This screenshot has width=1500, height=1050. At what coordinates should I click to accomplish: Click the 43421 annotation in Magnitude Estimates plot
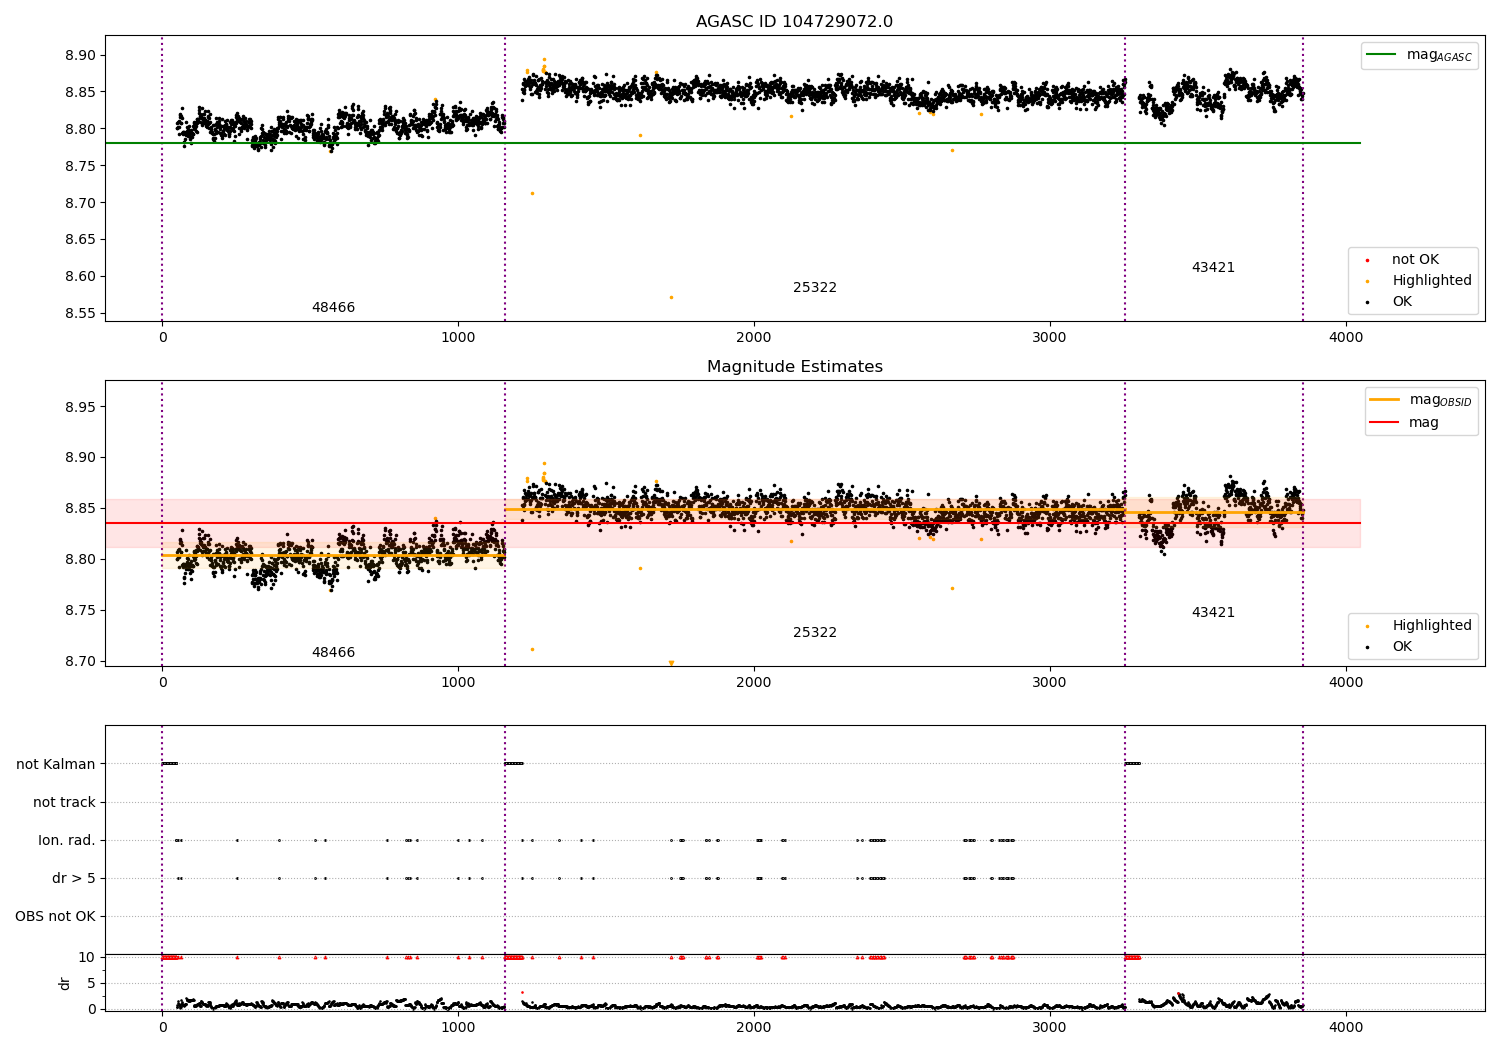coord(1213,613)
